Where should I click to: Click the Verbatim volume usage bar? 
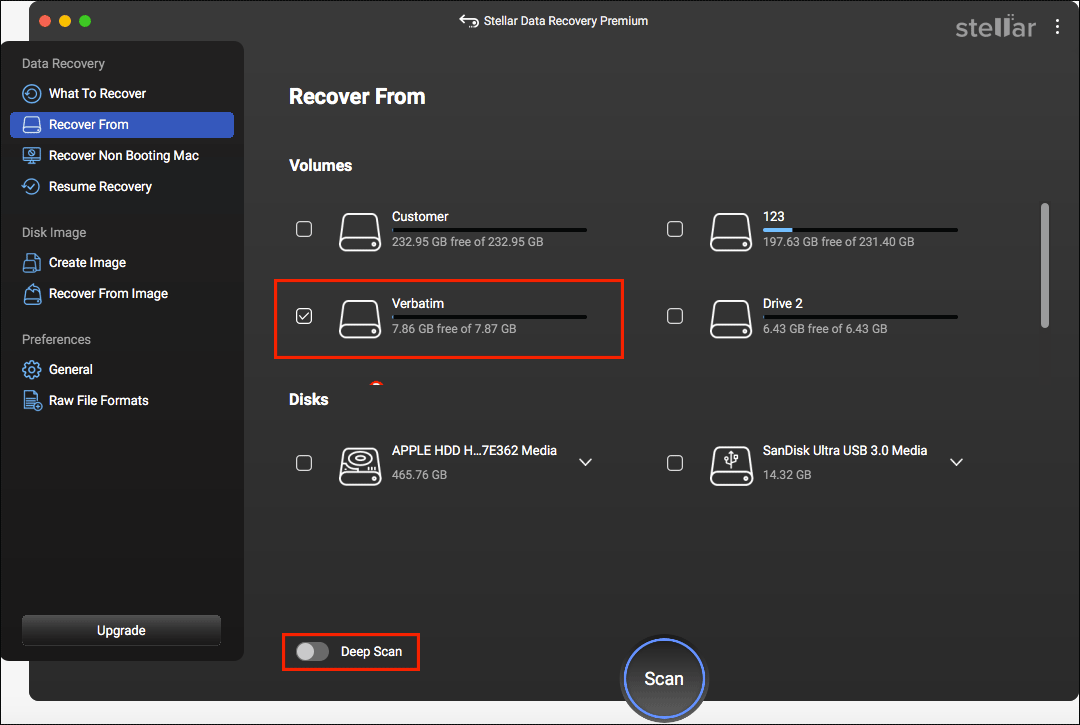click(x=489, y=317)
